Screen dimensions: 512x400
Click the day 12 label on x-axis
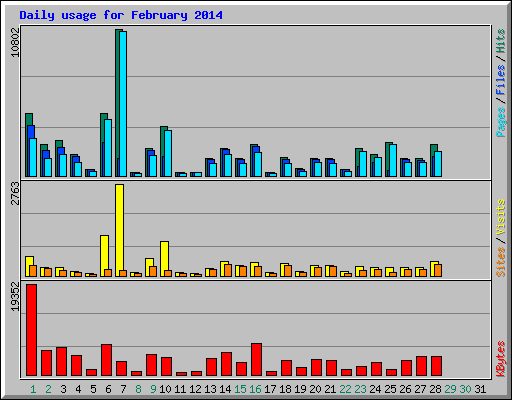[x=195, y=389]
